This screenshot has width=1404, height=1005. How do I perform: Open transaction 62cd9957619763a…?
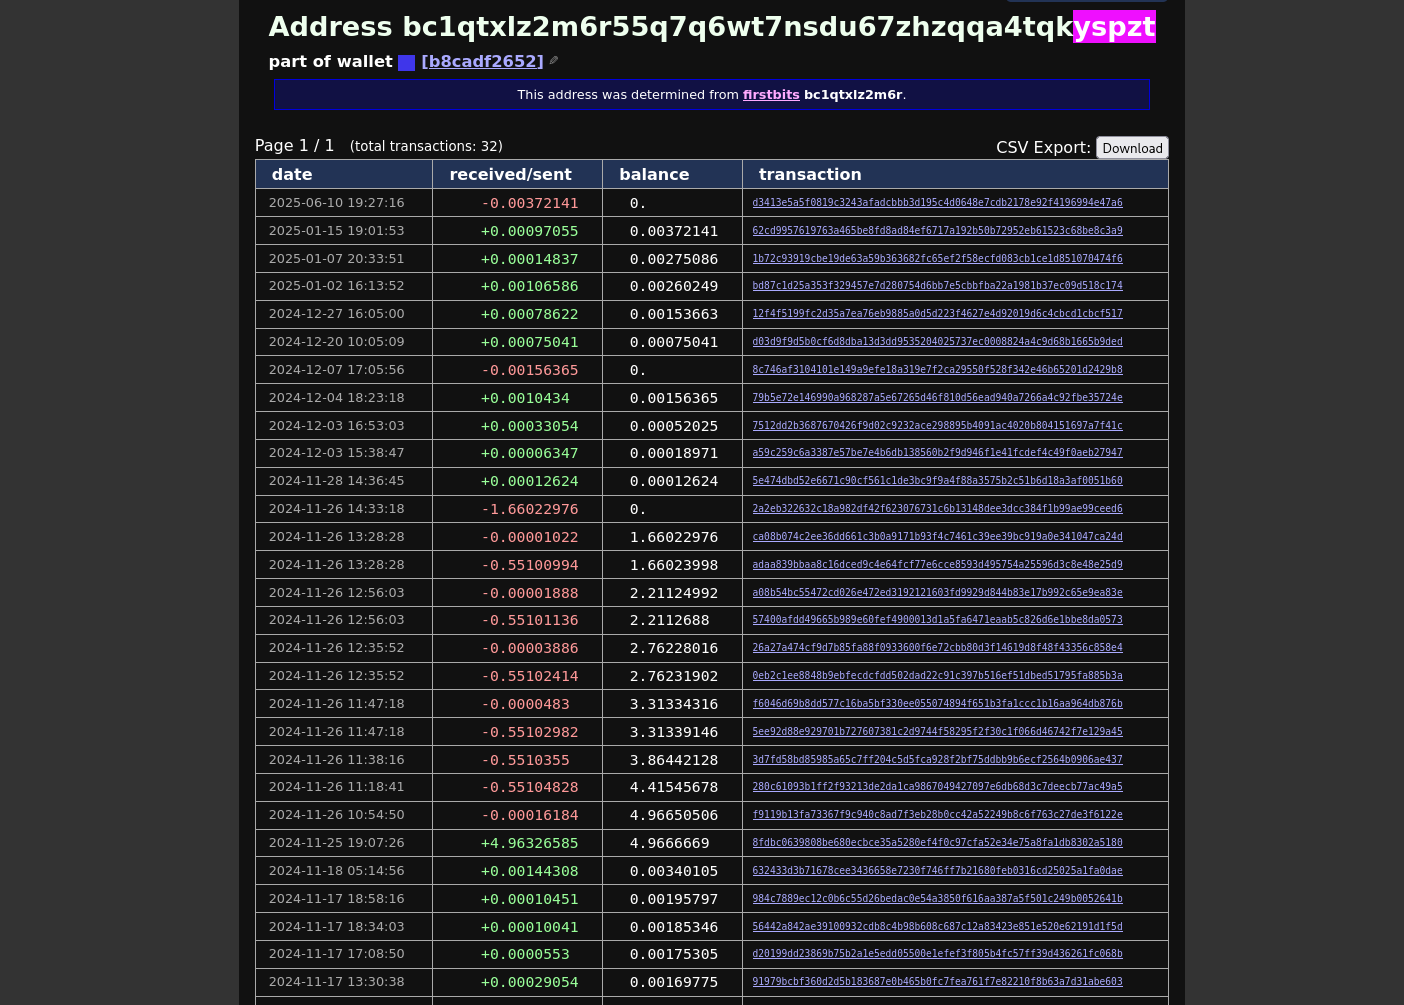937,231
